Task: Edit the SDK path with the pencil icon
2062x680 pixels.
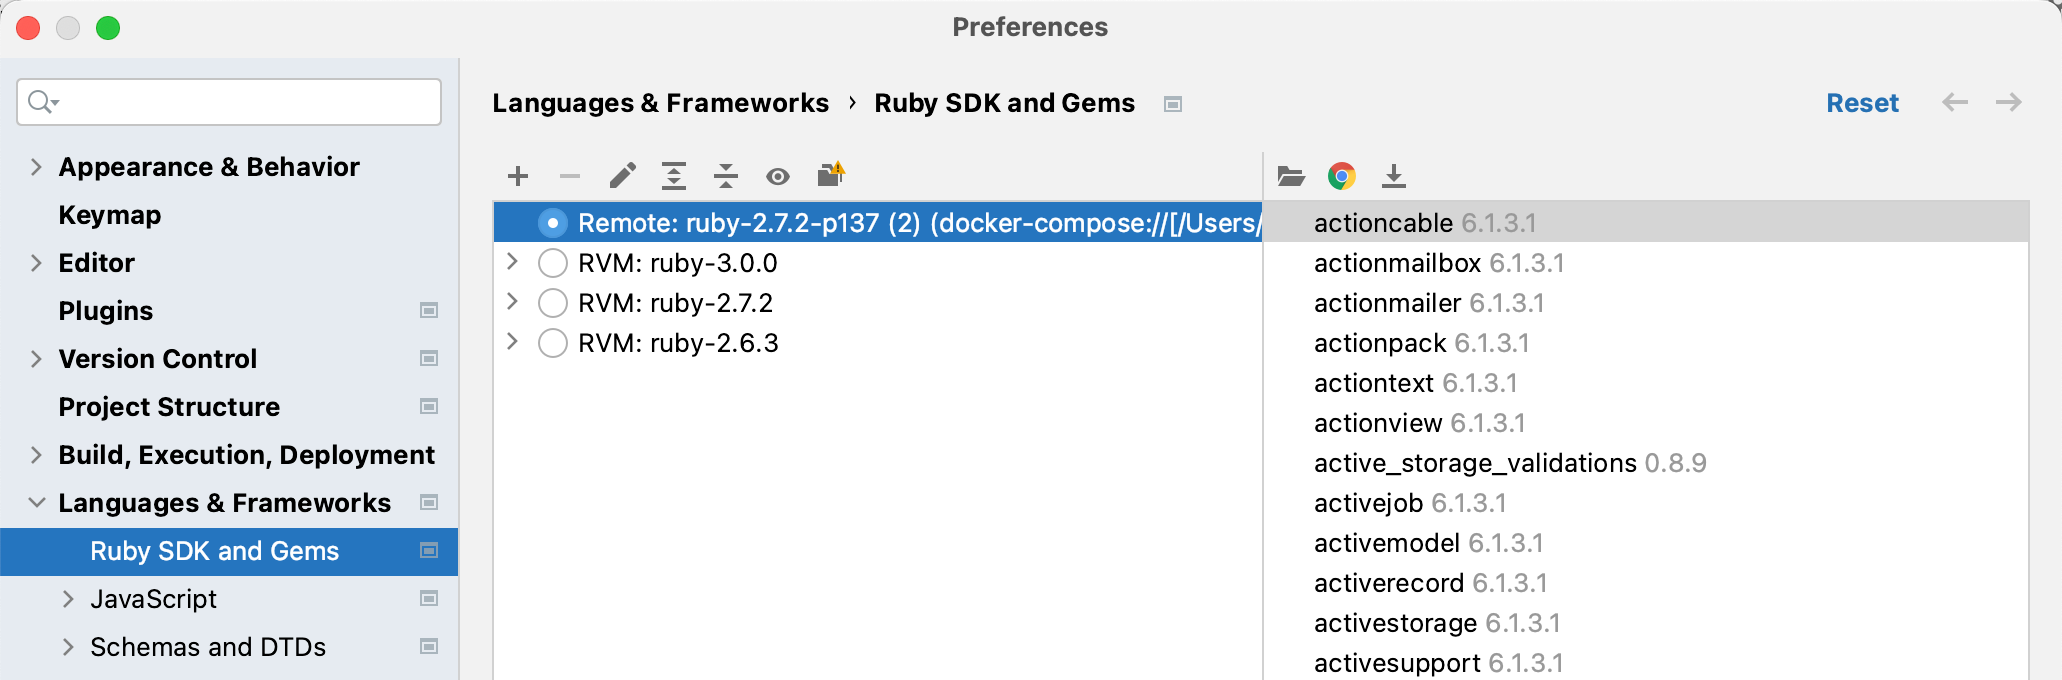Action: tap(623, 175)
